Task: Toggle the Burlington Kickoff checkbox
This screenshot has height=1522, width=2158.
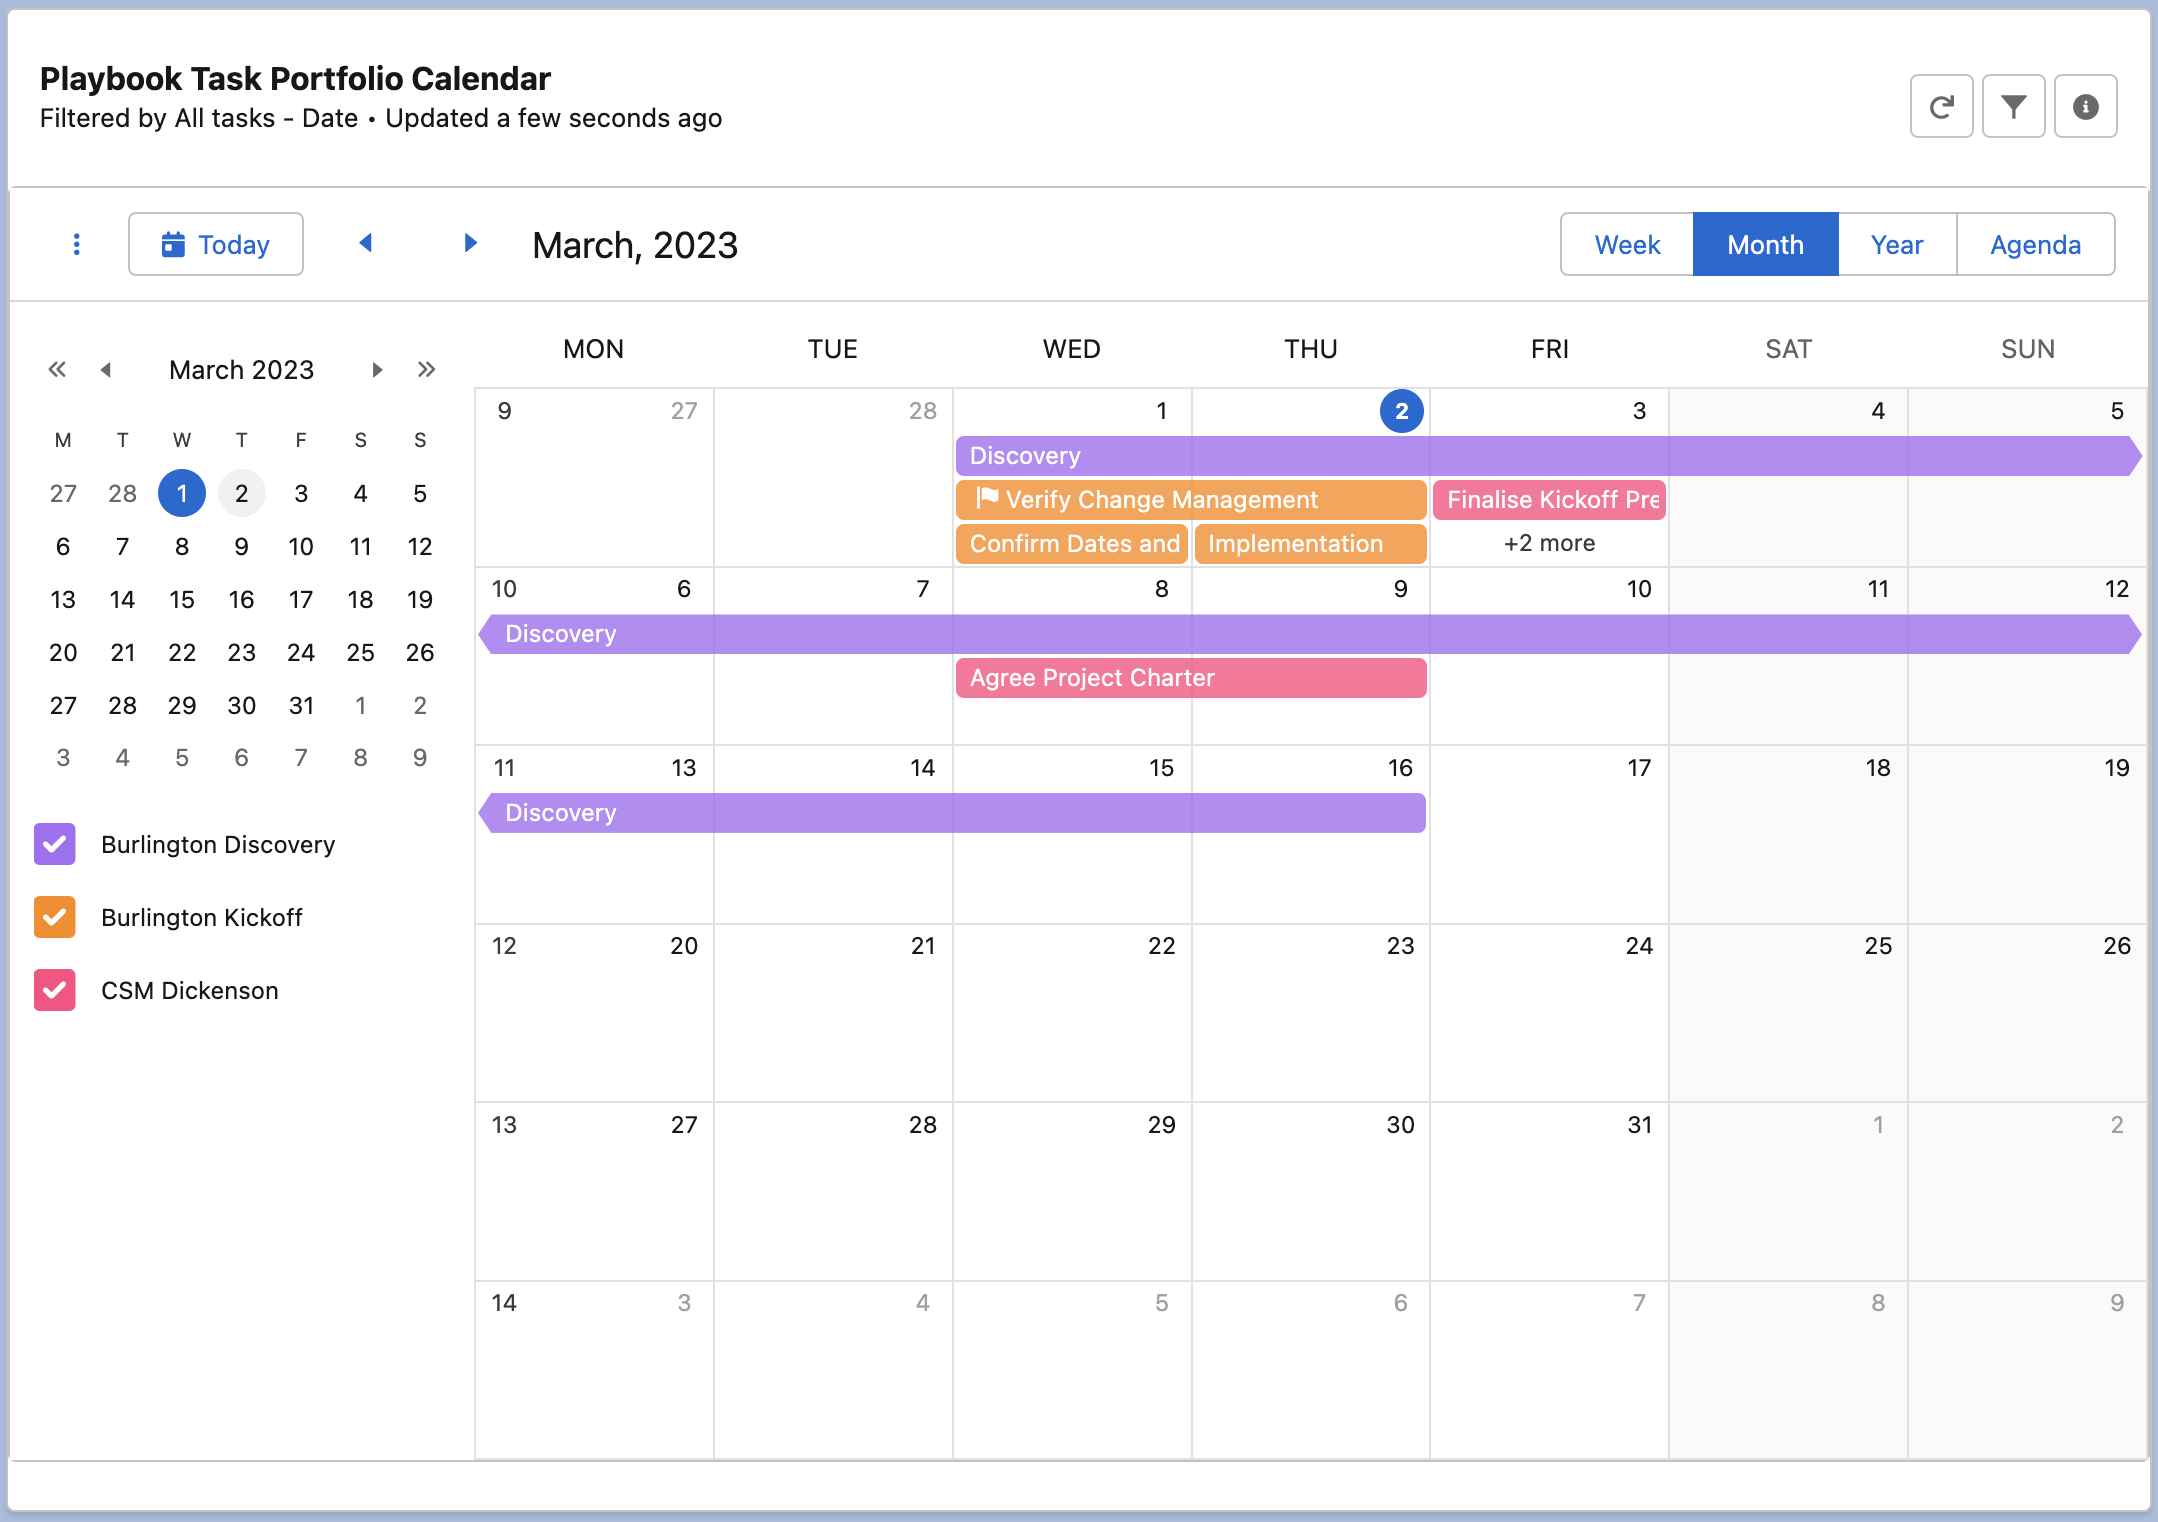Action: point(55,917)
